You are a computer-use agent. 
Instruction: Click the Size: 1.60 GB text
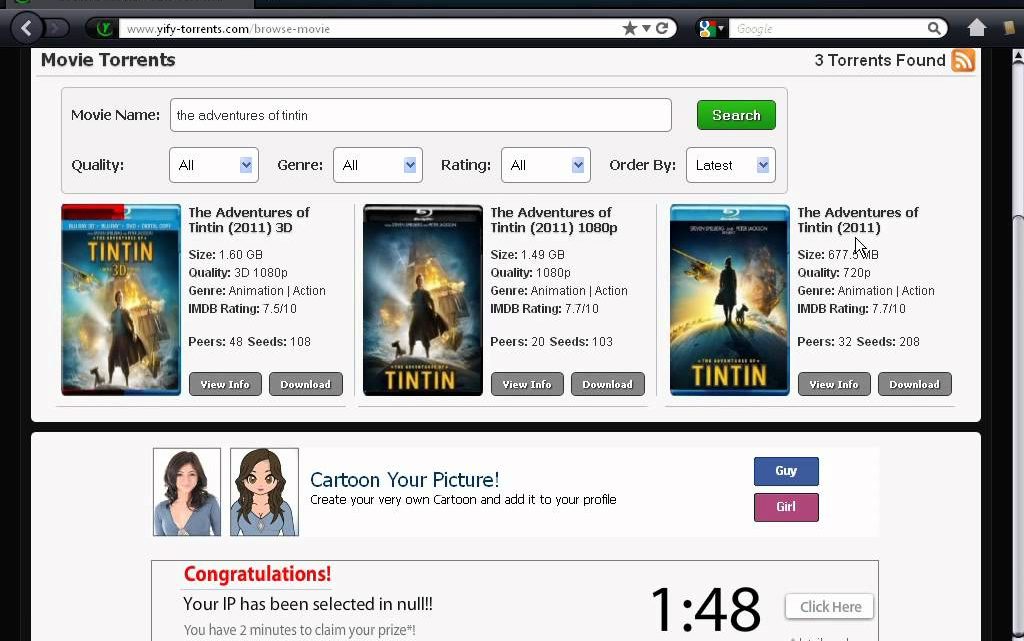(226, 255)
